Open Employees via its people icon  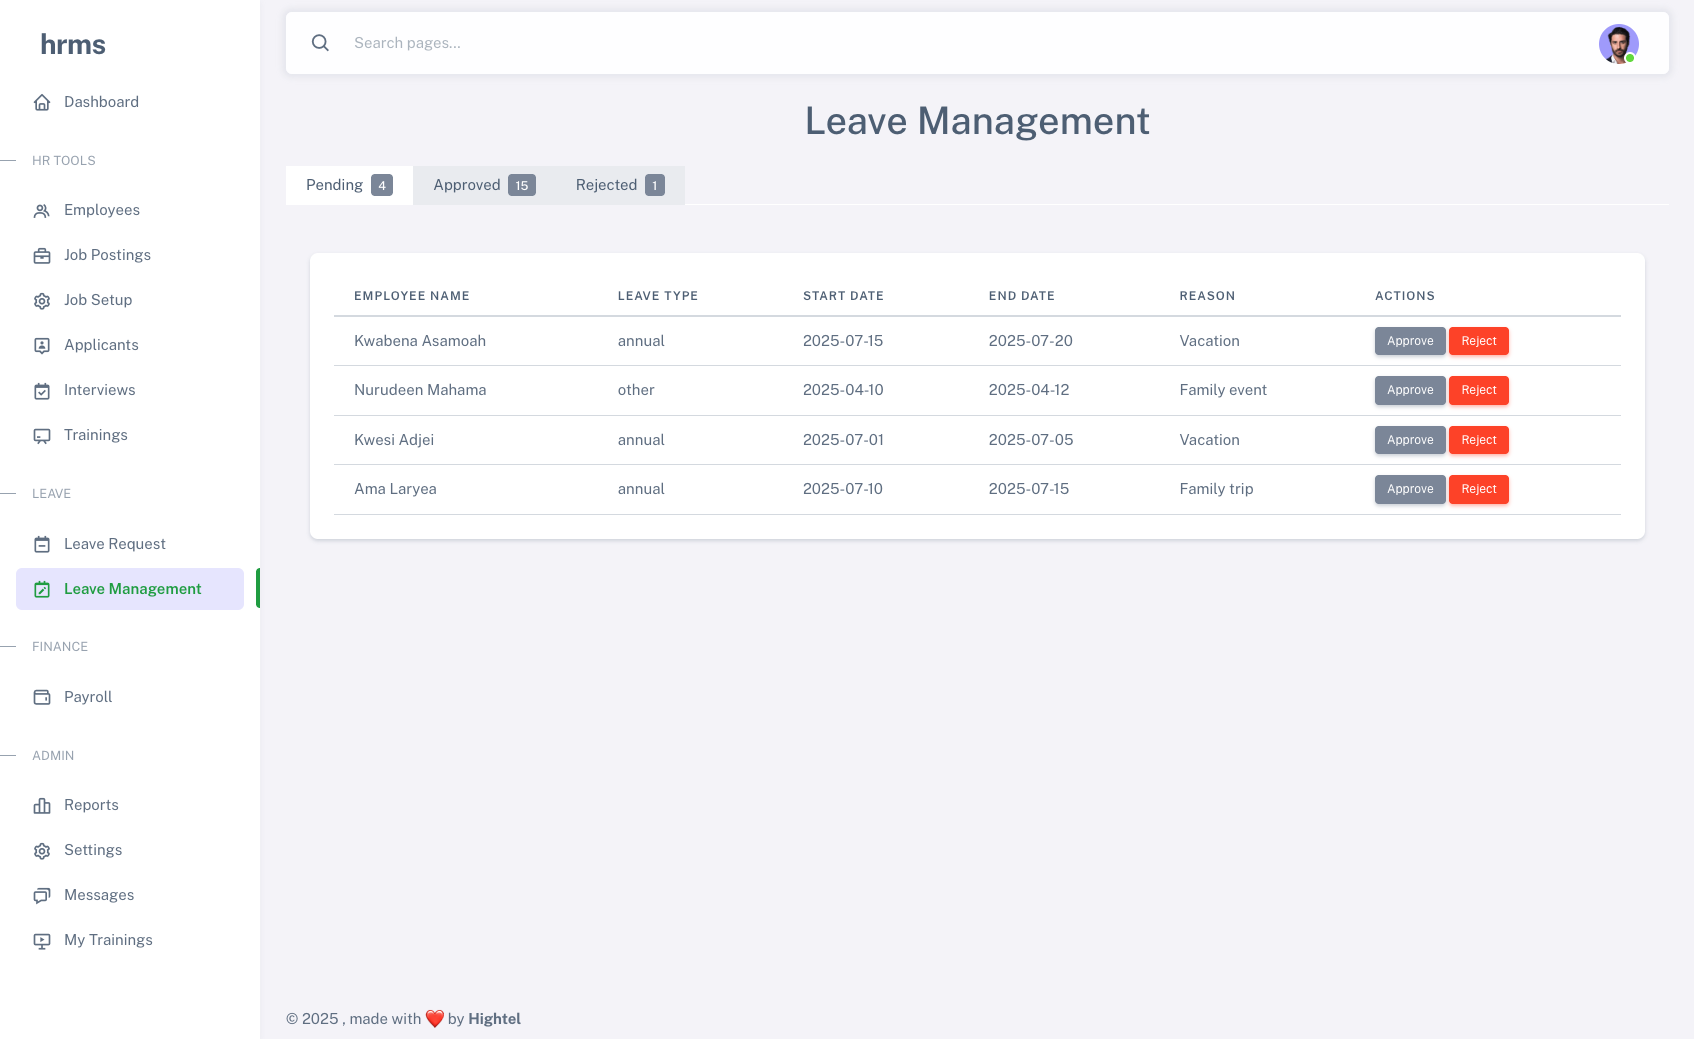click(x=42, y=211)
